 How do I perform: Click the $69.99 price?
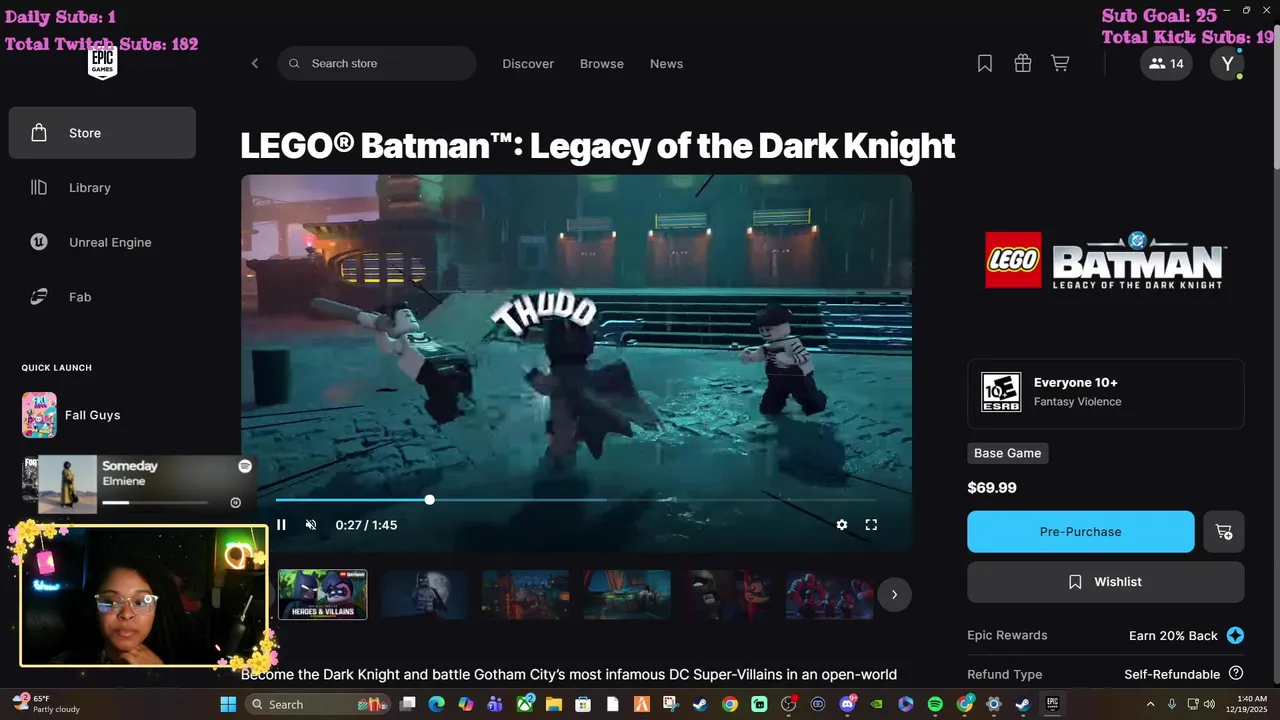tap(992, 488)
